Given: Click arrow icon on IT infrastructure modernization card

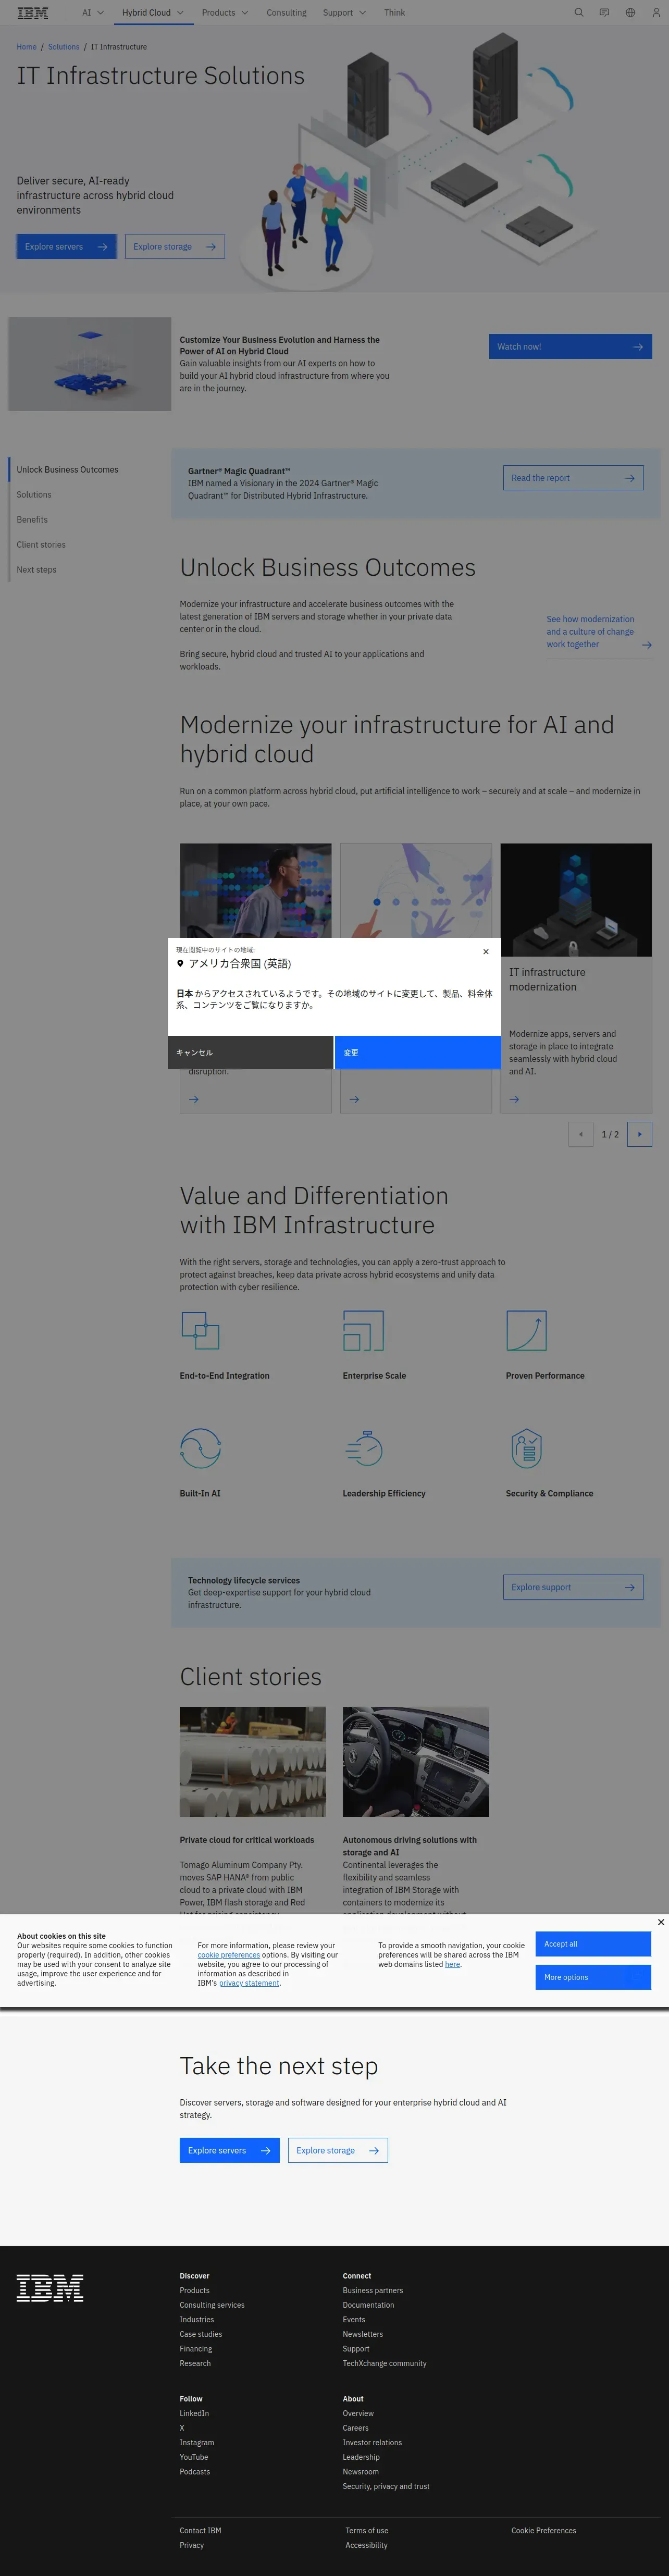Looking at the screenshot, I should point(514,1099).
